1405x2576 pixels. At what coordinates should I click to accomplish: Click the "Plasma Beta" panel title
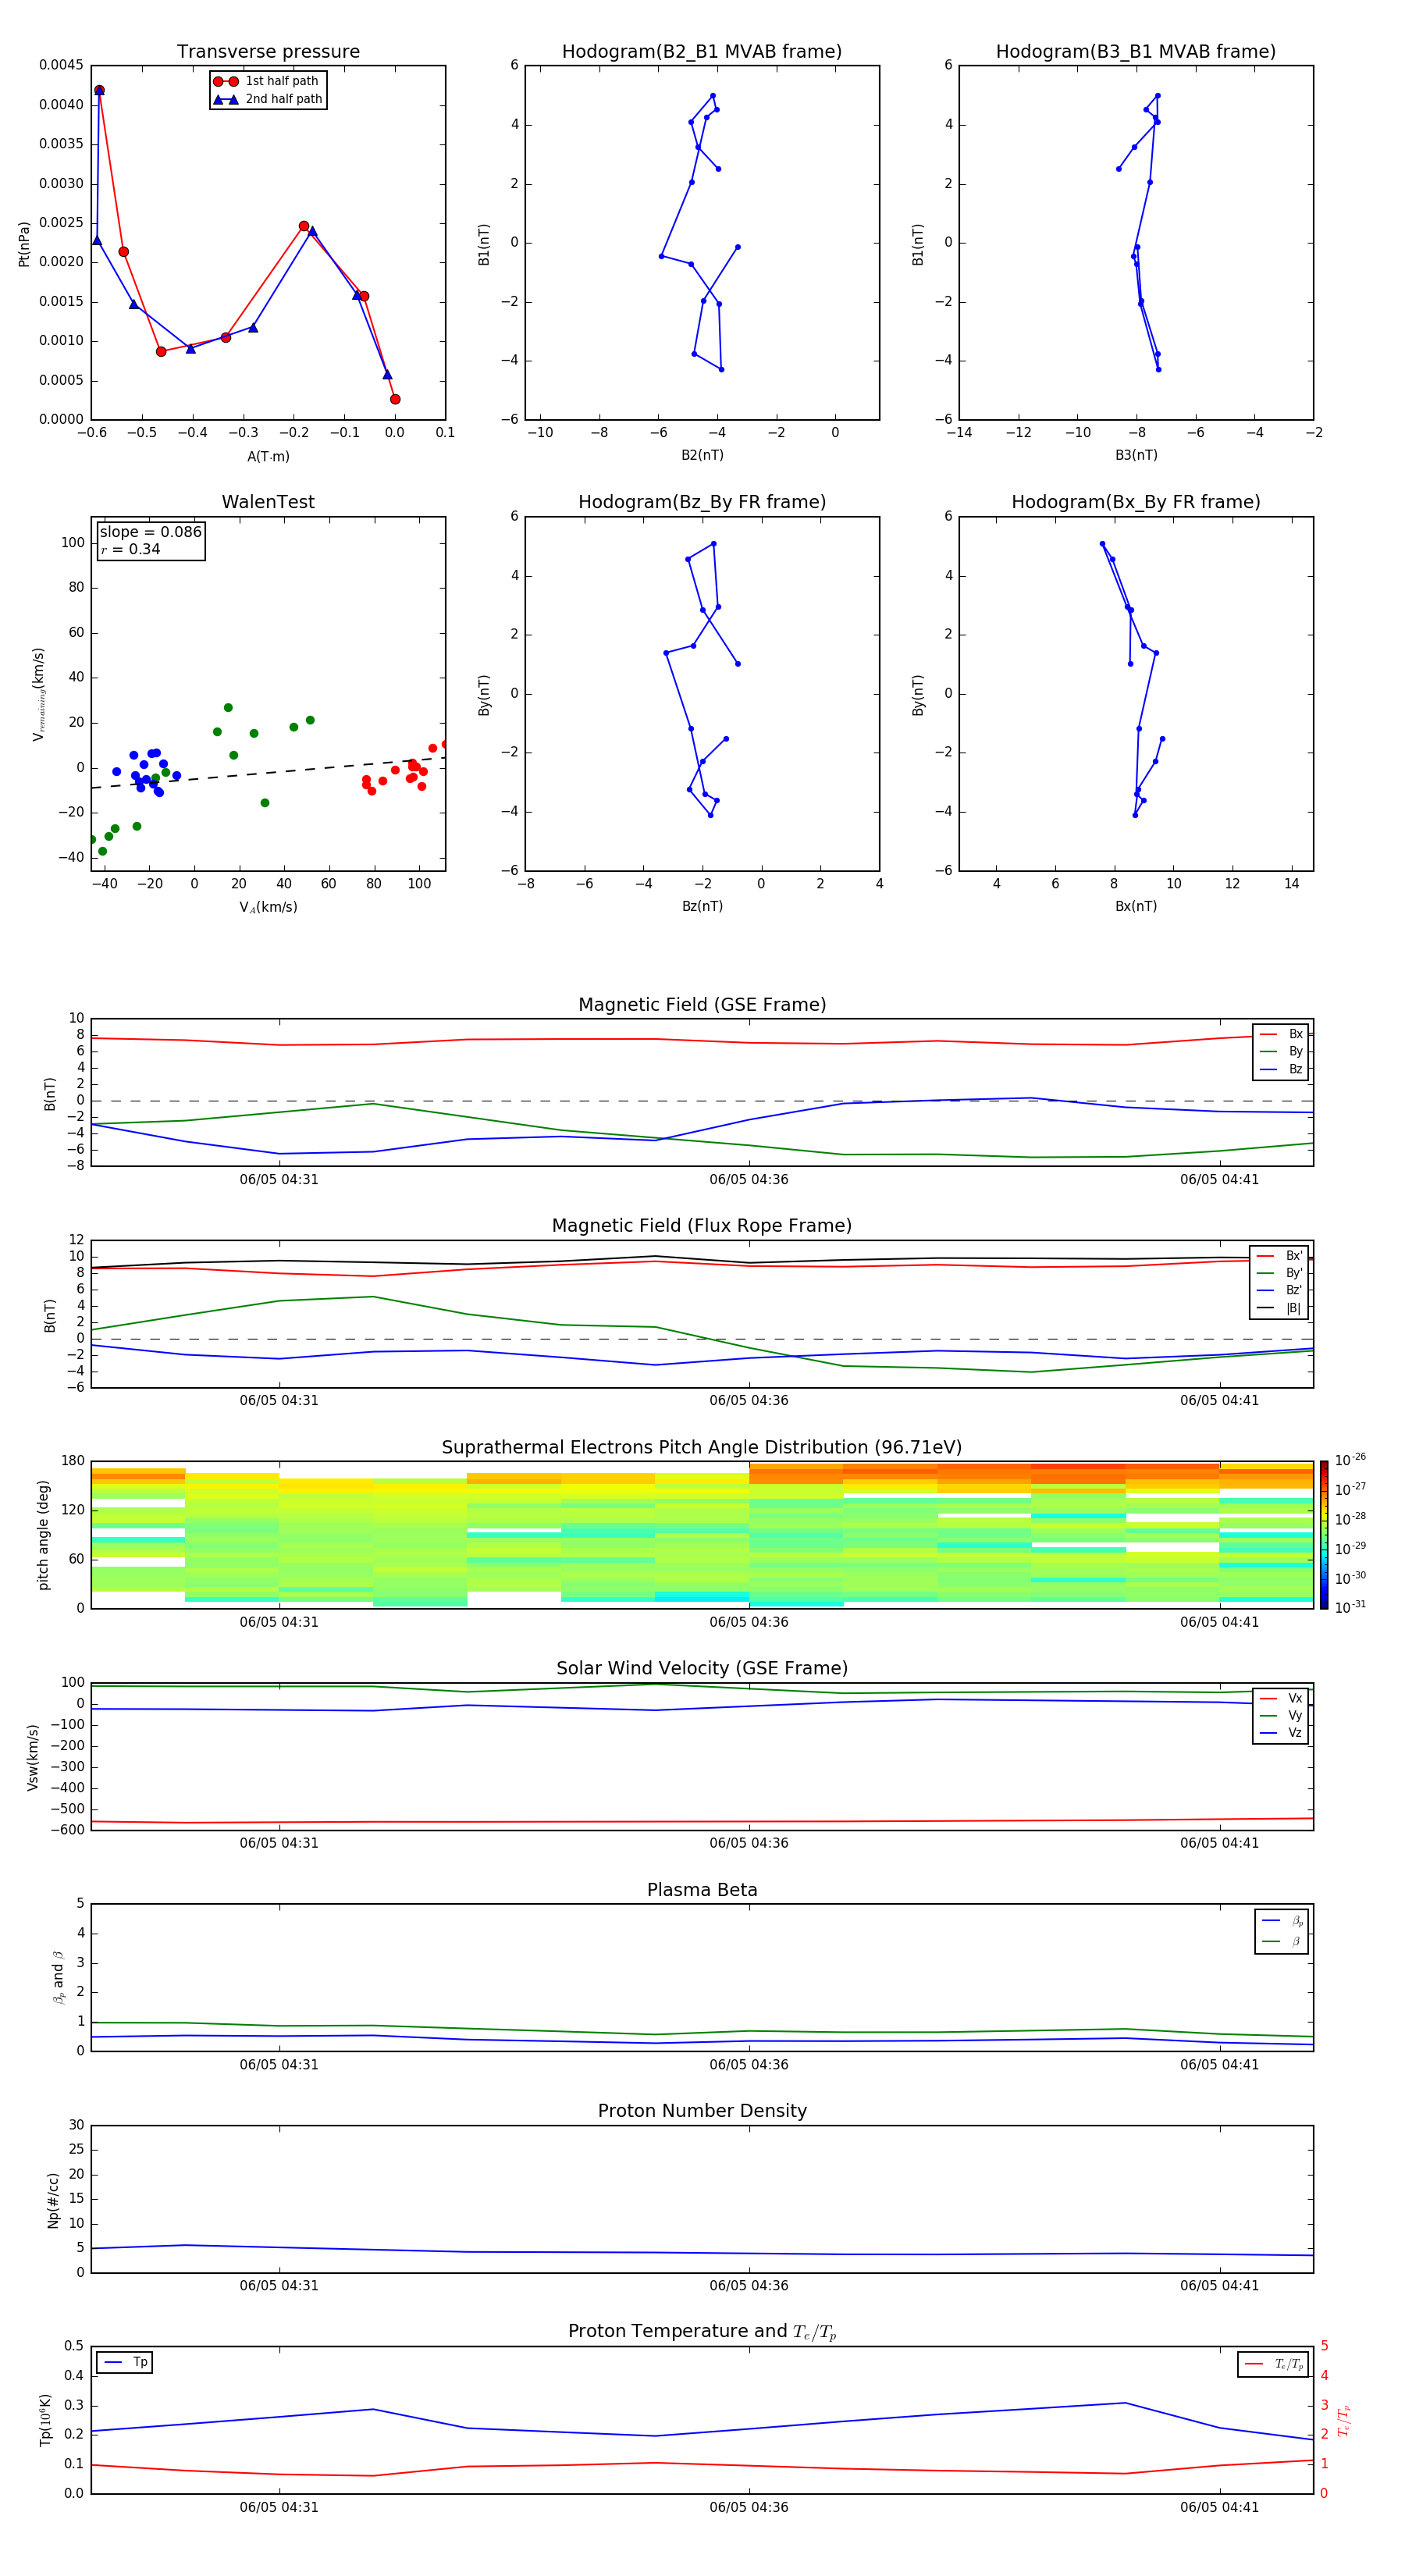point(702,1890)
